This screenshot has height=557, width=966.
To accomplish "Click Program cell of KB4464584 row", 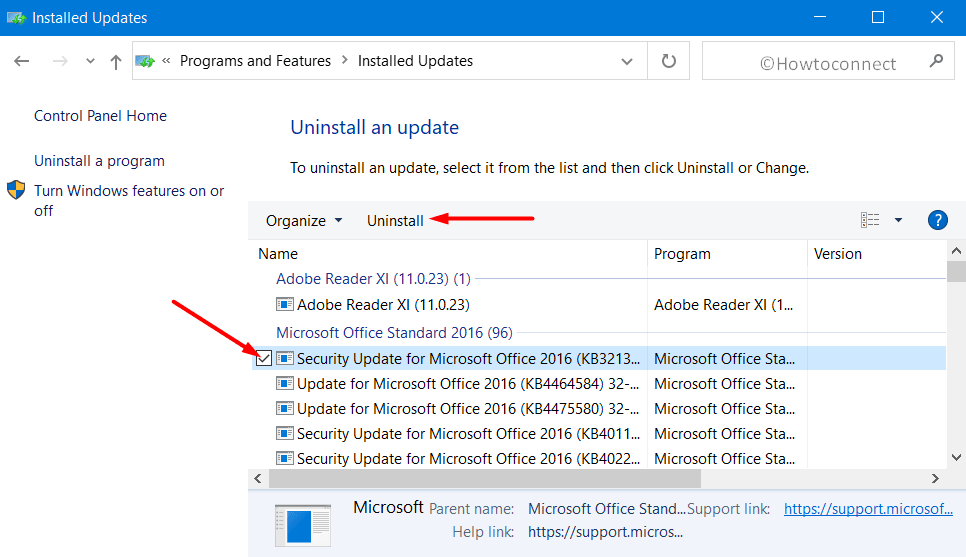I will coord(724,384).
